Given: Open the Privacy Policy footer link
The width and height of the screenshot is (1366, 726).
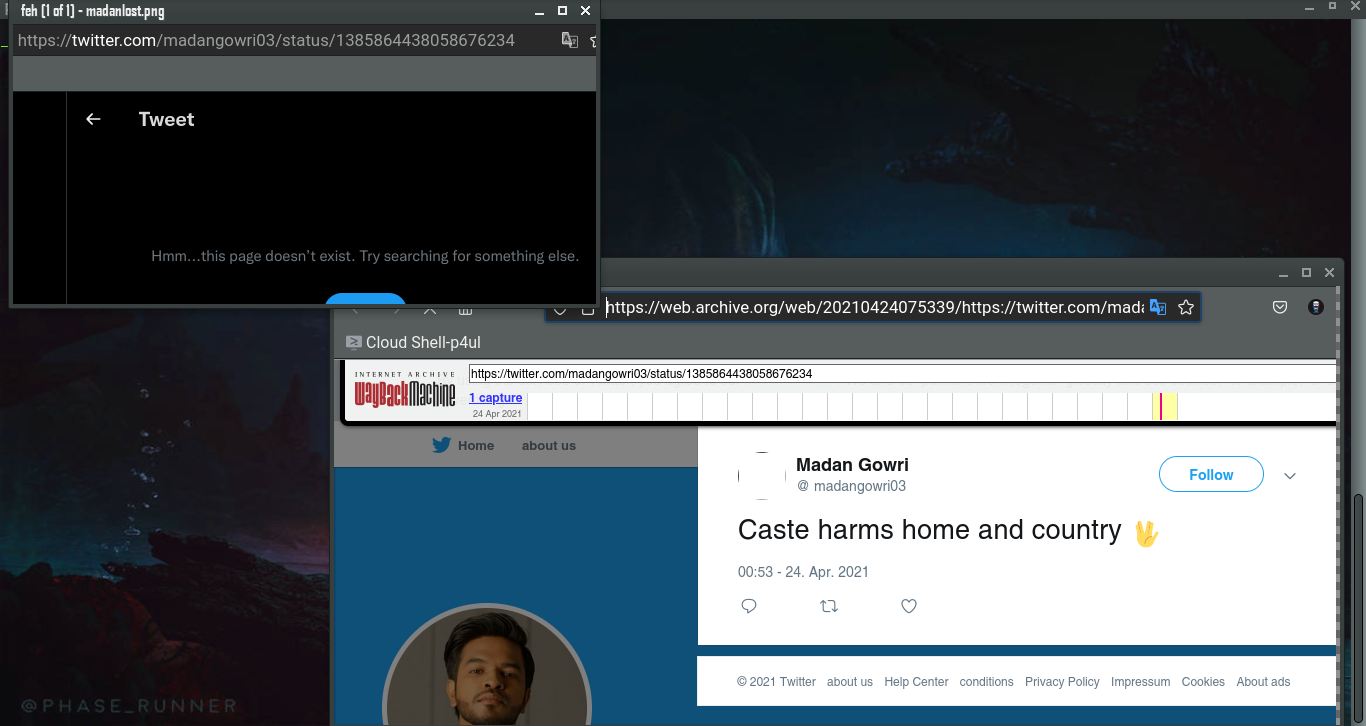Looking at the screenshot, I should [1062, 682].
